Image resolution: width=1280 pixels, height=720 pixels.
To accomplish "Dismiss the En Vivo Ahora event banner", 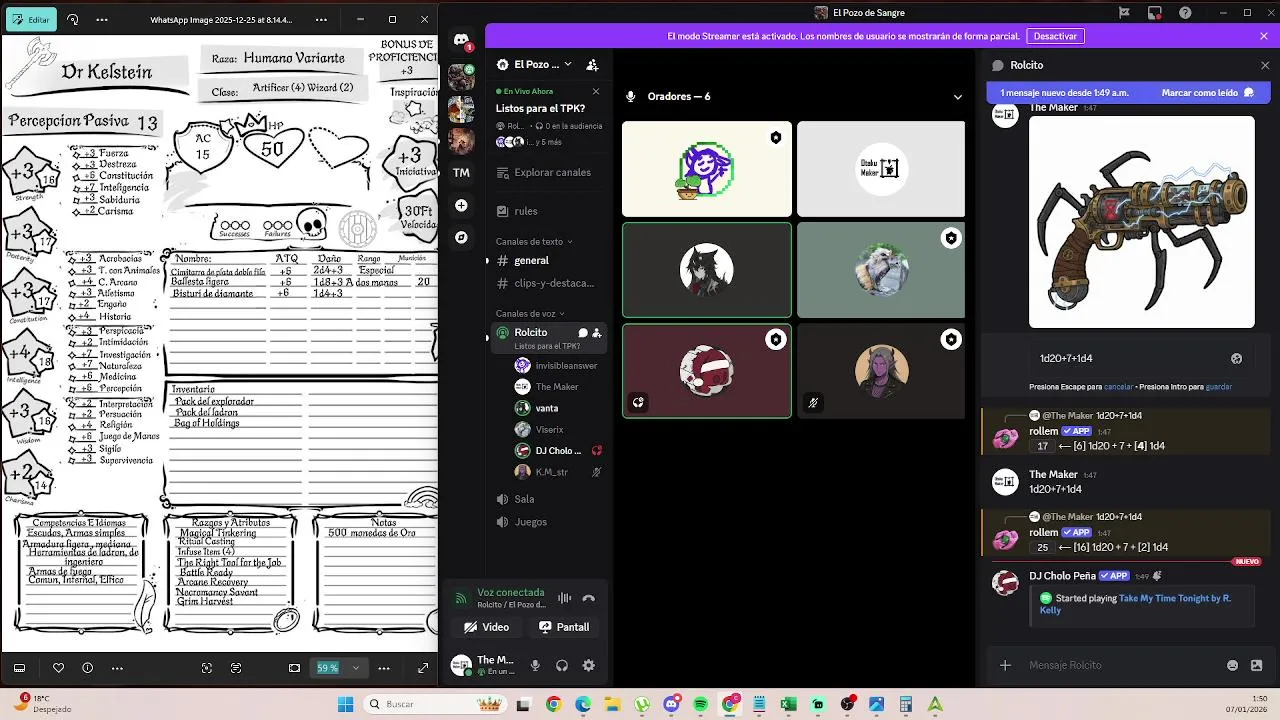I will [x=596, y=91].
